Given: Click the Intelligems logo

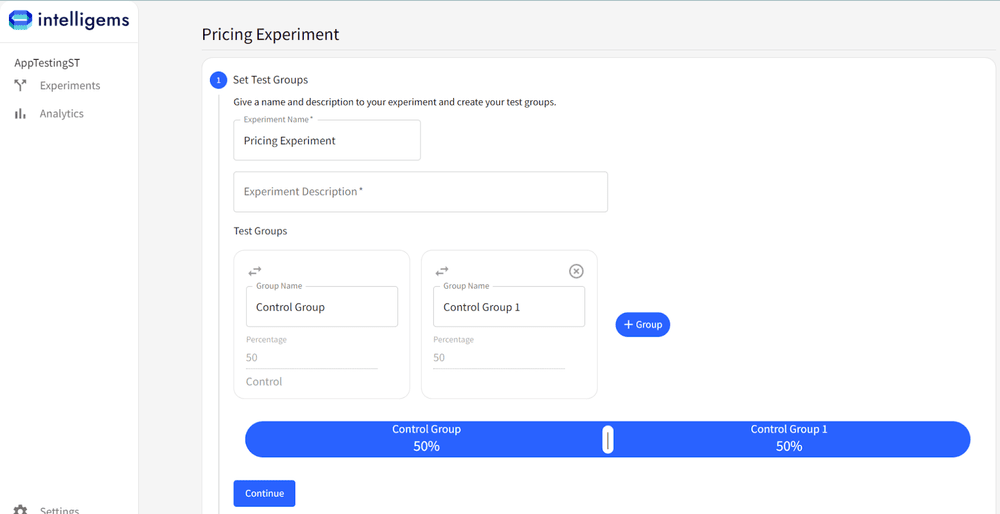Looking at the screenshot, I should 69,20.
